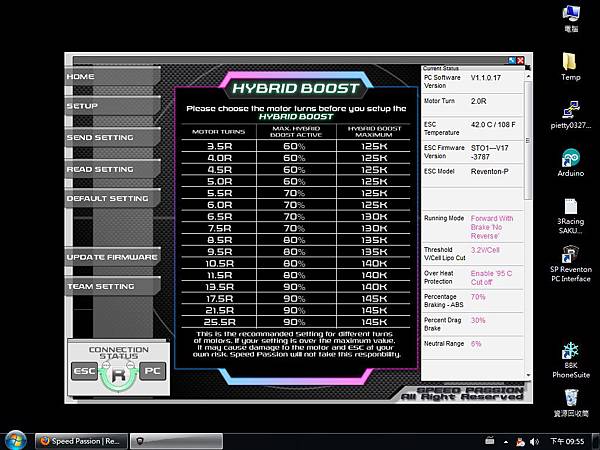Select the 17.5R motor turns row
The width and height of the screenshot is (600, 450).
[296, 298]
